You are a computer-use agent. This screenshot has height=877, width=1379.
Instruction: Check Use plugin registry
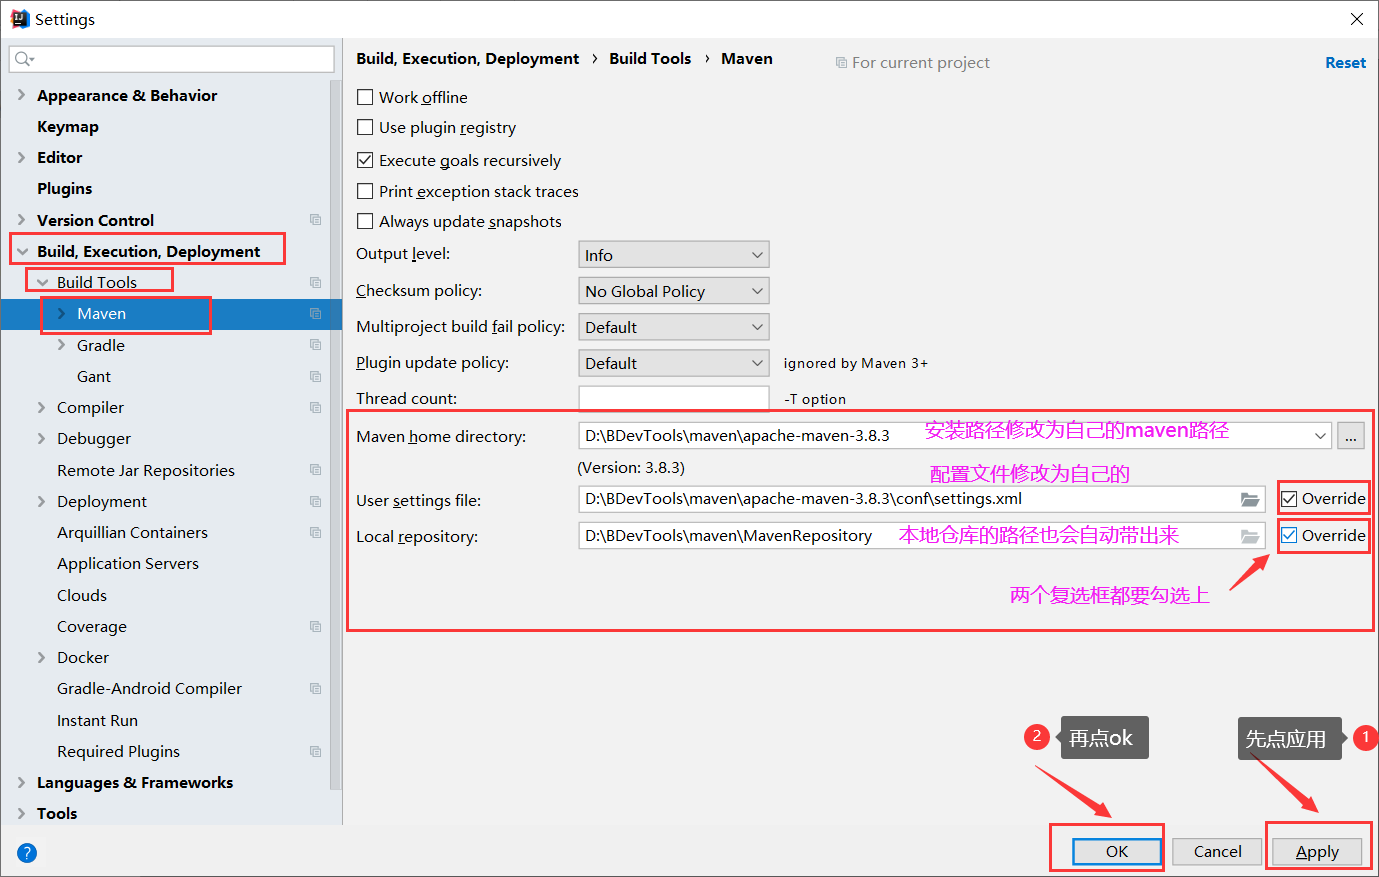[365, 127]
